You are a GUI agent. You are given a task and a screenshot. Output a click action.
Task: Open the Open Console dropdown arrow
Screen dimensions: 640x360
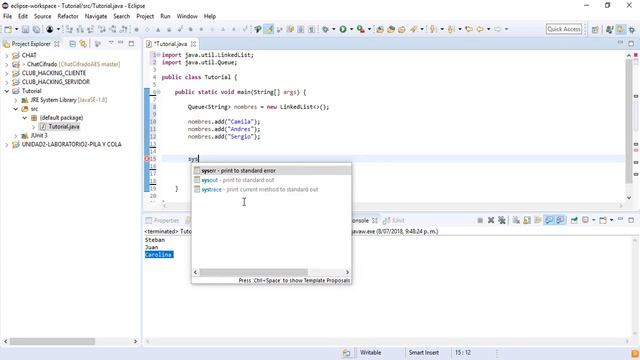[611, 220]
